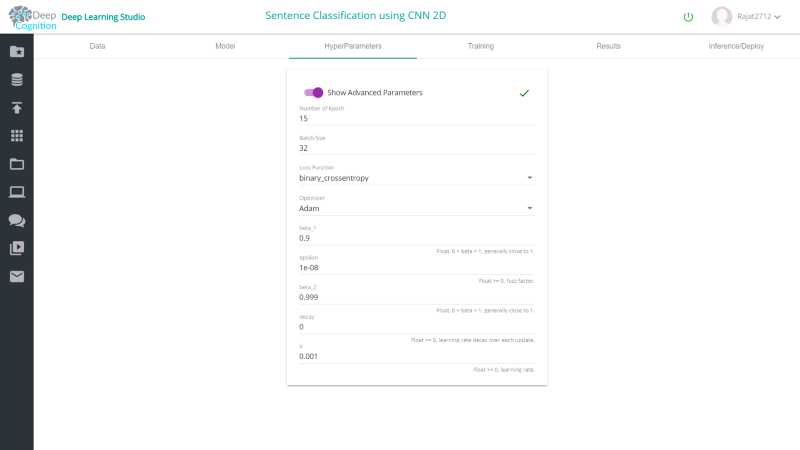Click the Number of Epoch input field
This screenshot has width=800, height=450.
click(416, 118)
